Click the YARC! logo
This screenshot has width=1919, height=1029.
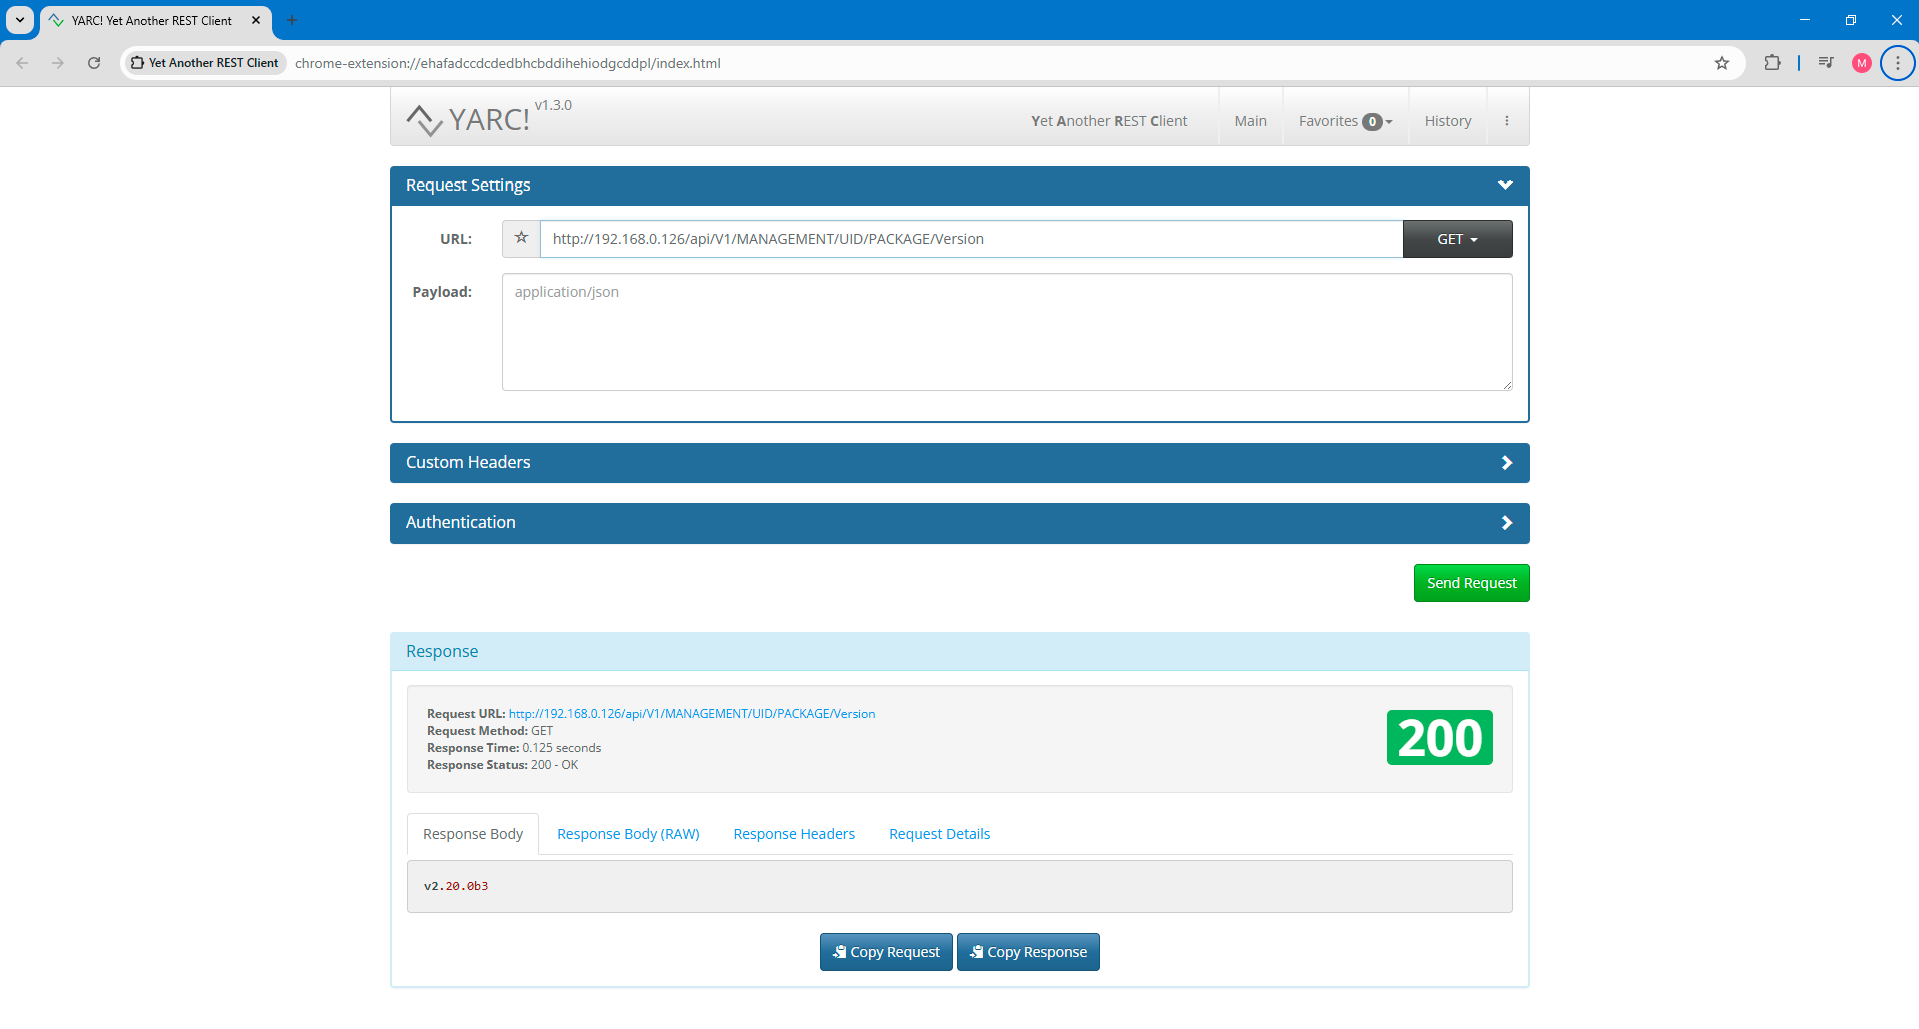(x=468, y=120)
